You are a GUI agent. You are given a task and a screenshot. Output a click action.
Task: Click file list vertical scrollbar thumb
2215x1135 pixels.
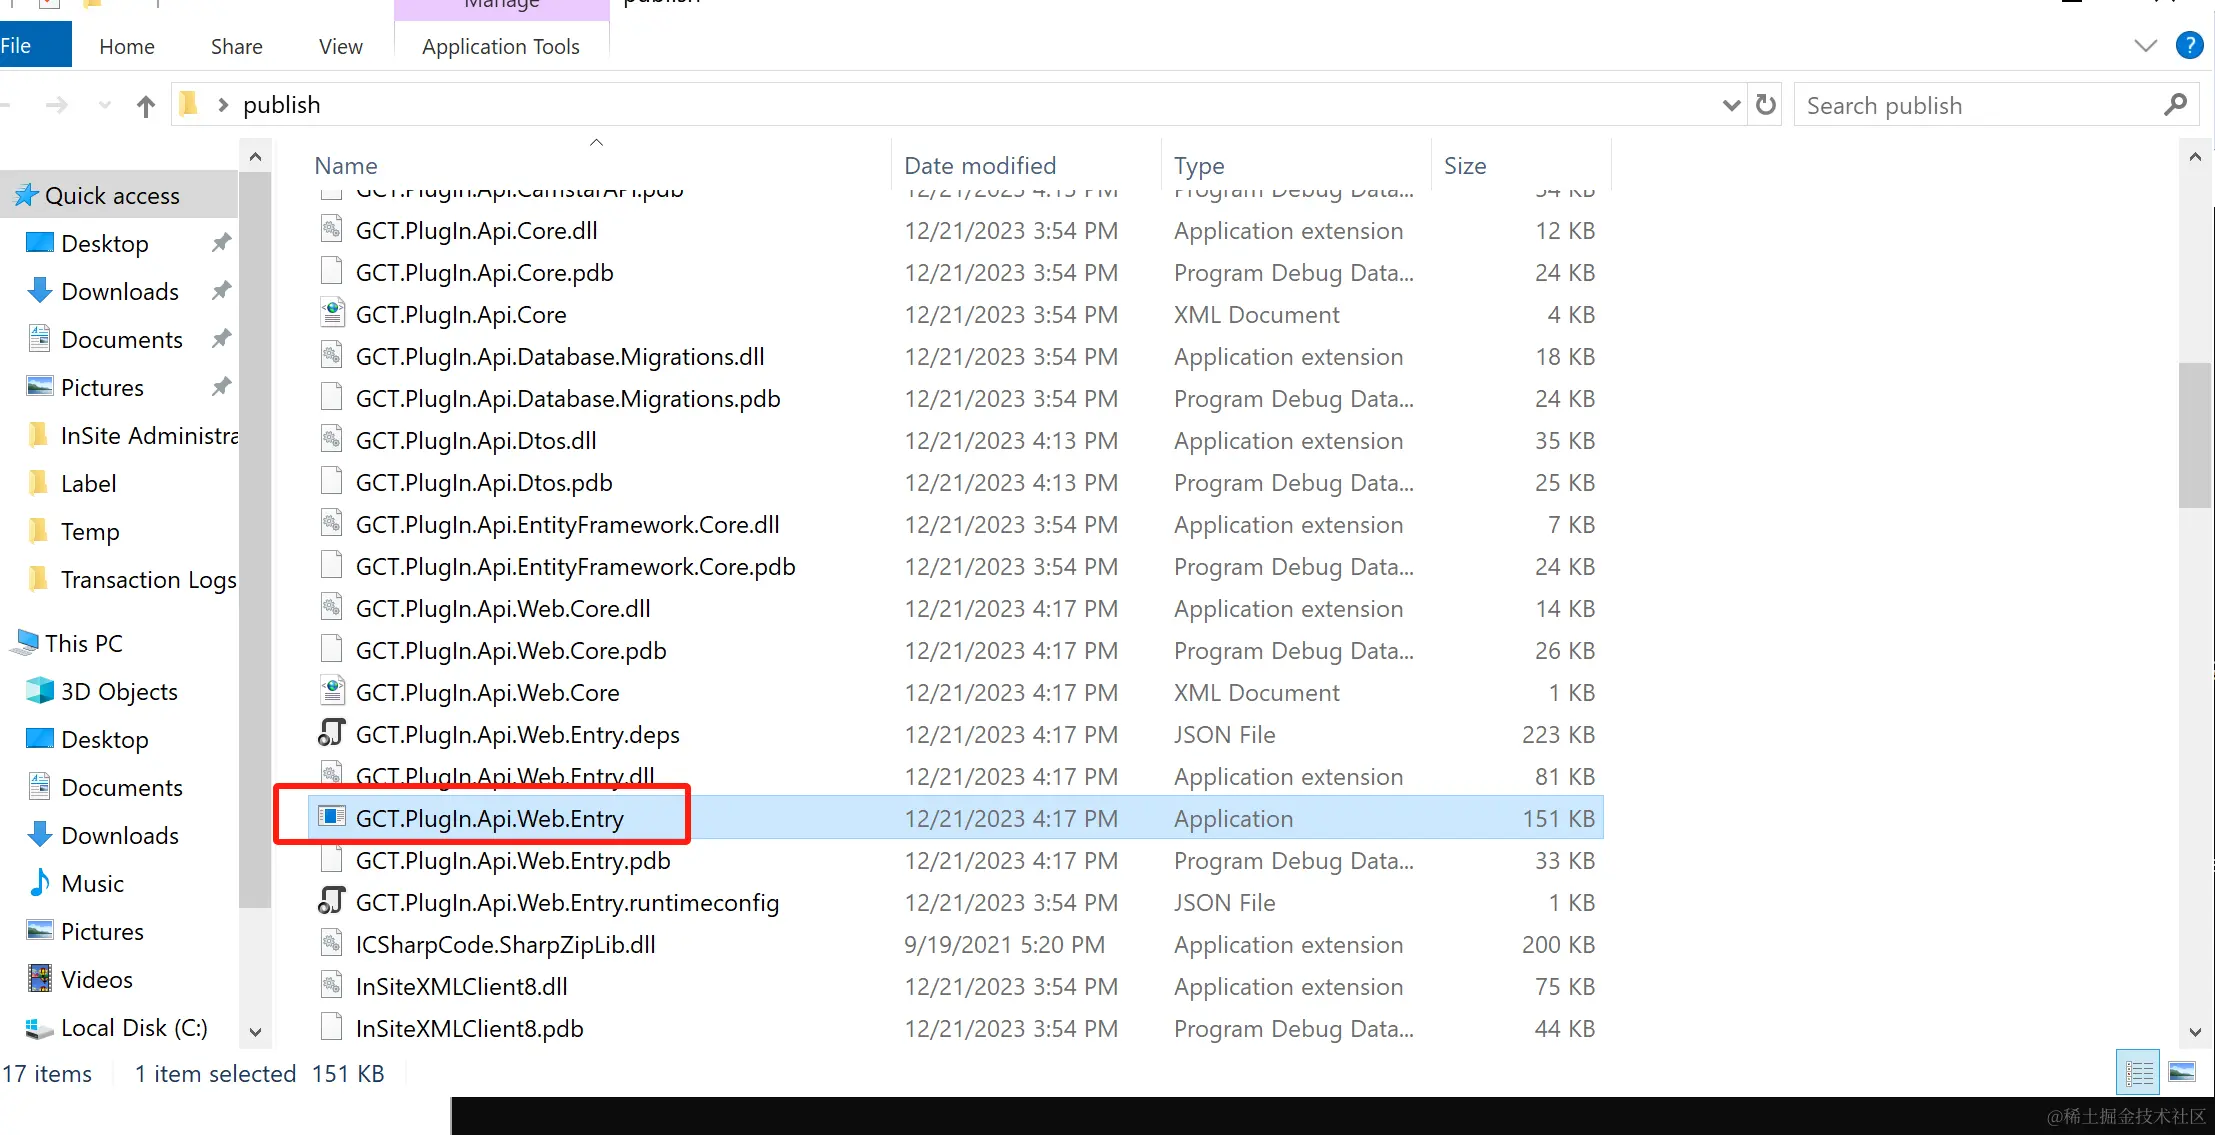point(2194,435)
